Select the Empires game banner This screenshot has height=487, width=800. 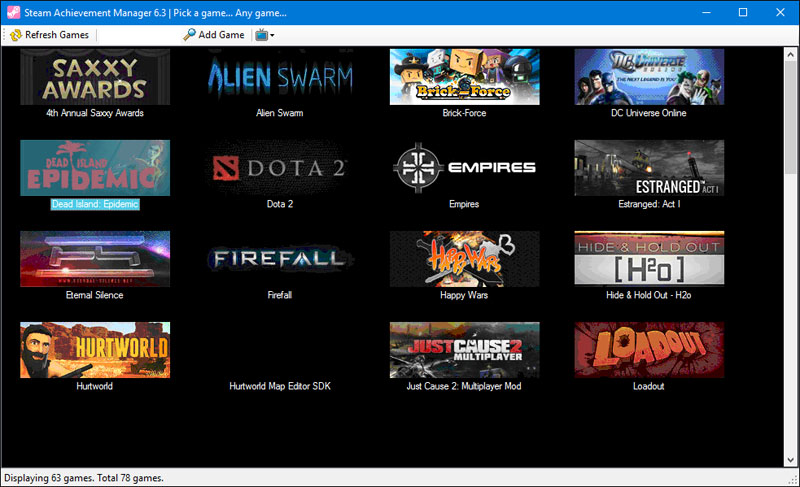coord(464,168)
